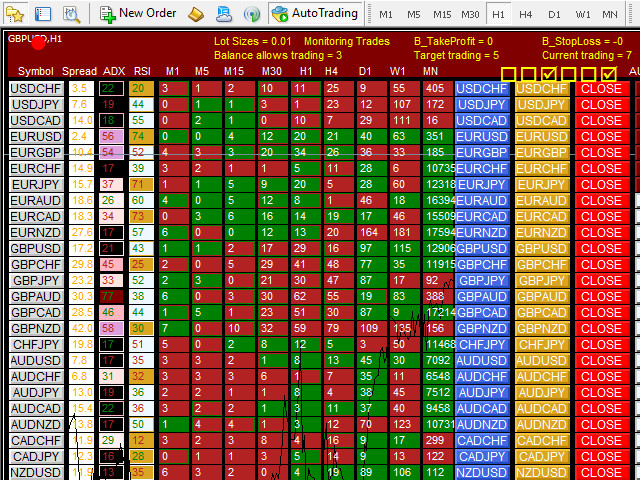
Task: Click CLOSE button in USDCHF row
Action: 602,89
